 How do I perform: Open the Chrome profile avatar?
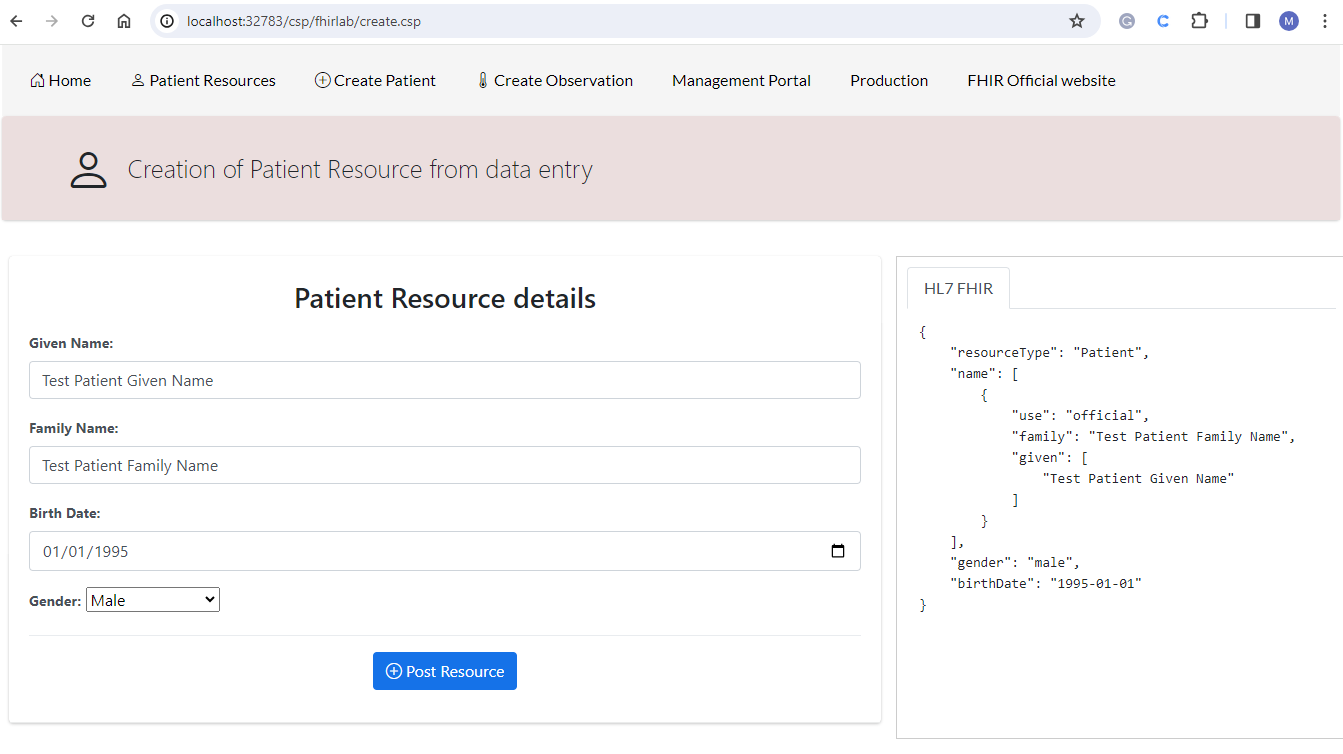(1289, 21)
